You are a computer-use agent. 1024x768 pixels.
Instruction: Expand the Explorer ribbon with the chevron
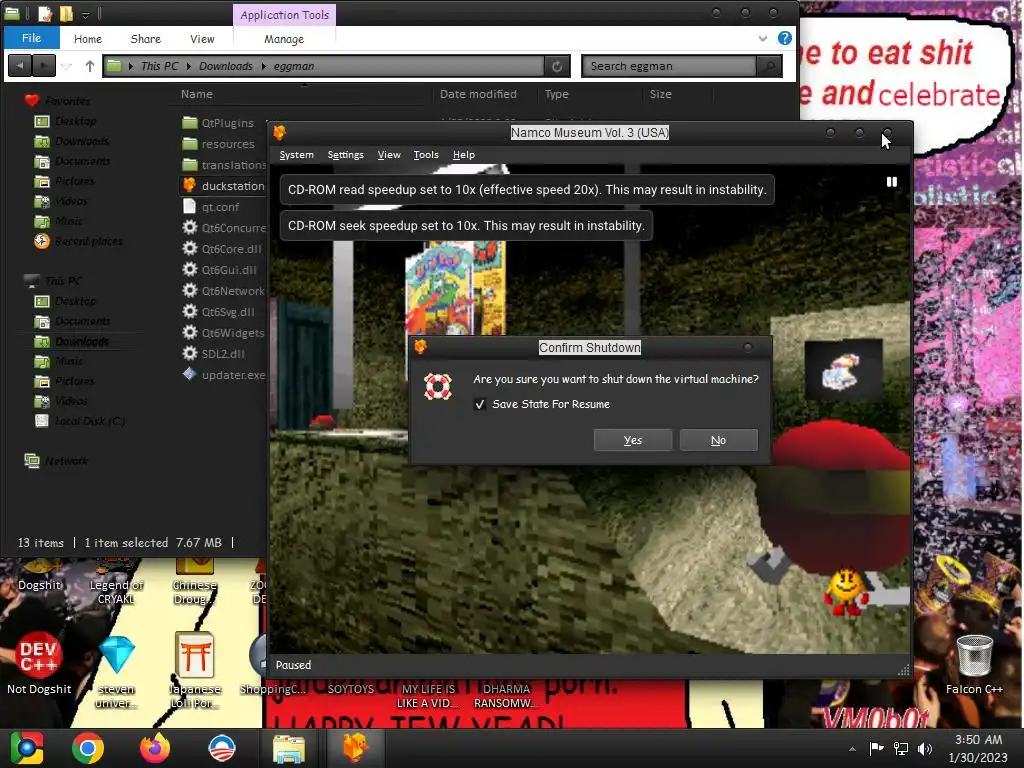(762, 39)
